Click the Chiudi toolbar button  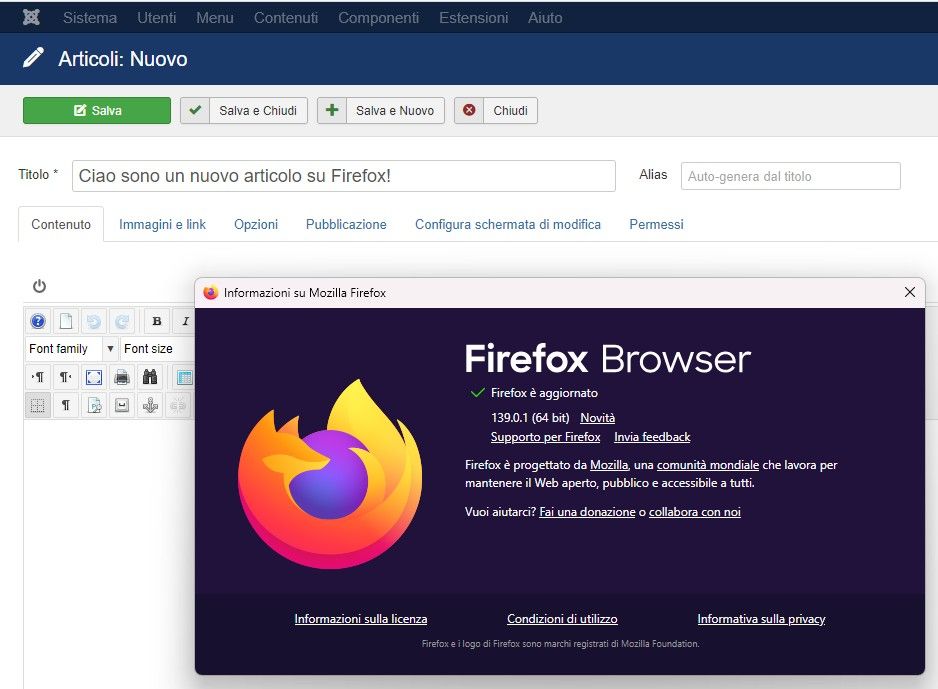pyautogui.click(x=496, y=111)
